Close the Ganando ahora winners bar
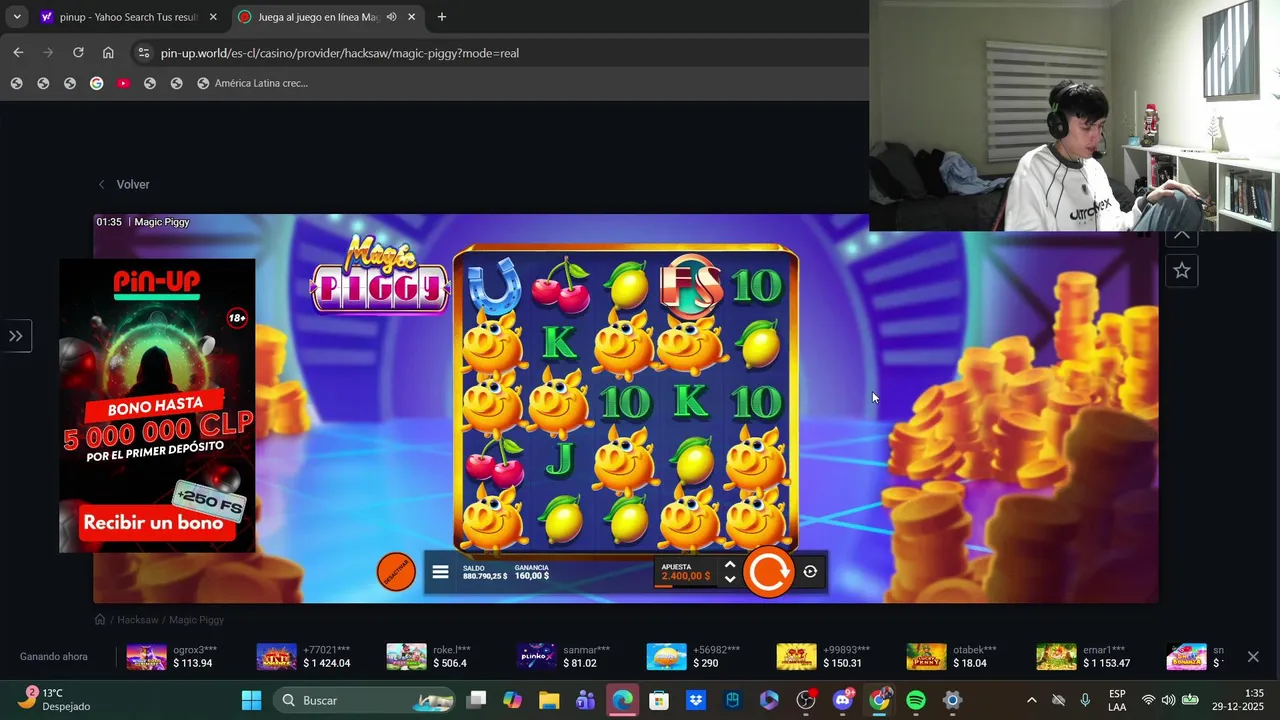This screenshot has width=1280, height=720. [1253, 657]
